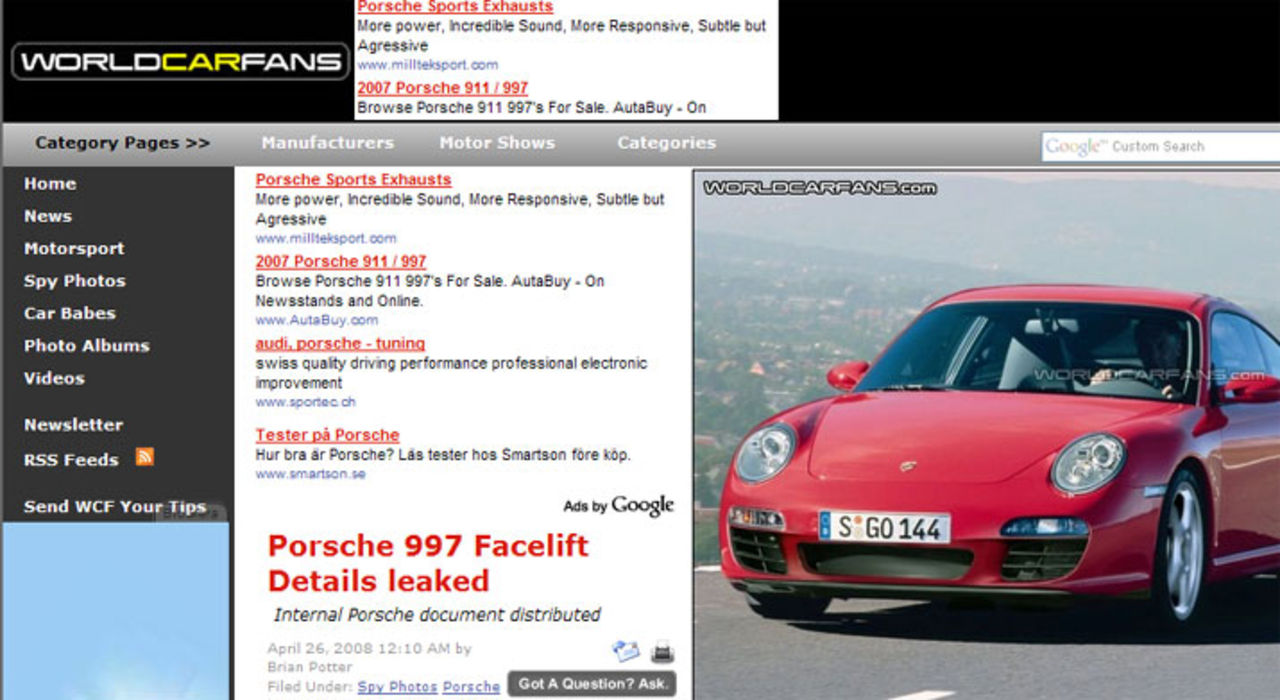
Task: Open the Manufacturers menu
Action: click(327, 142)
